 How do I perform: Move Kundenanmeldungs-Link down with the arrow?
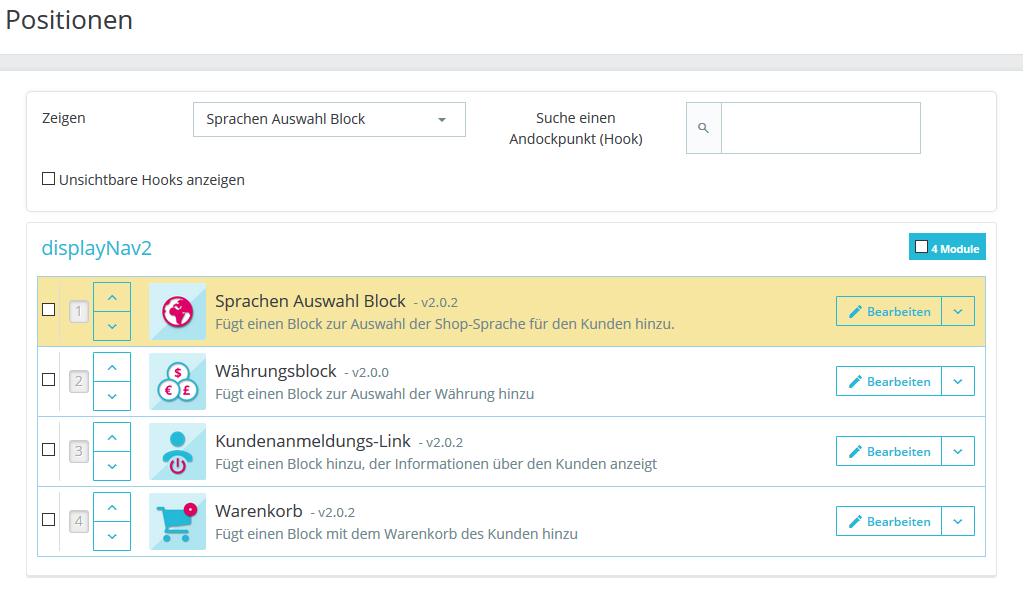tap(112, 466)
